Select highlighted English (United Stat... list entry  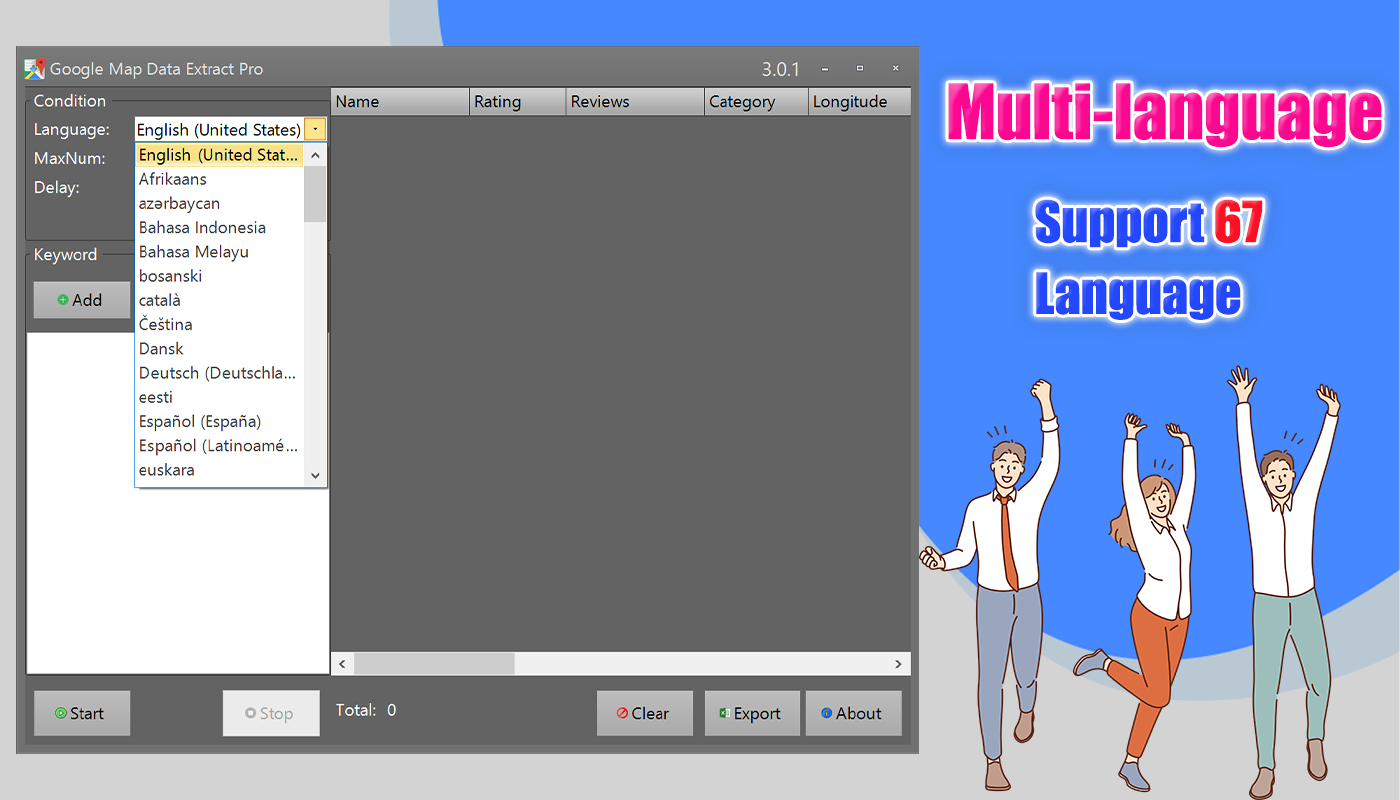click(219, 155)
